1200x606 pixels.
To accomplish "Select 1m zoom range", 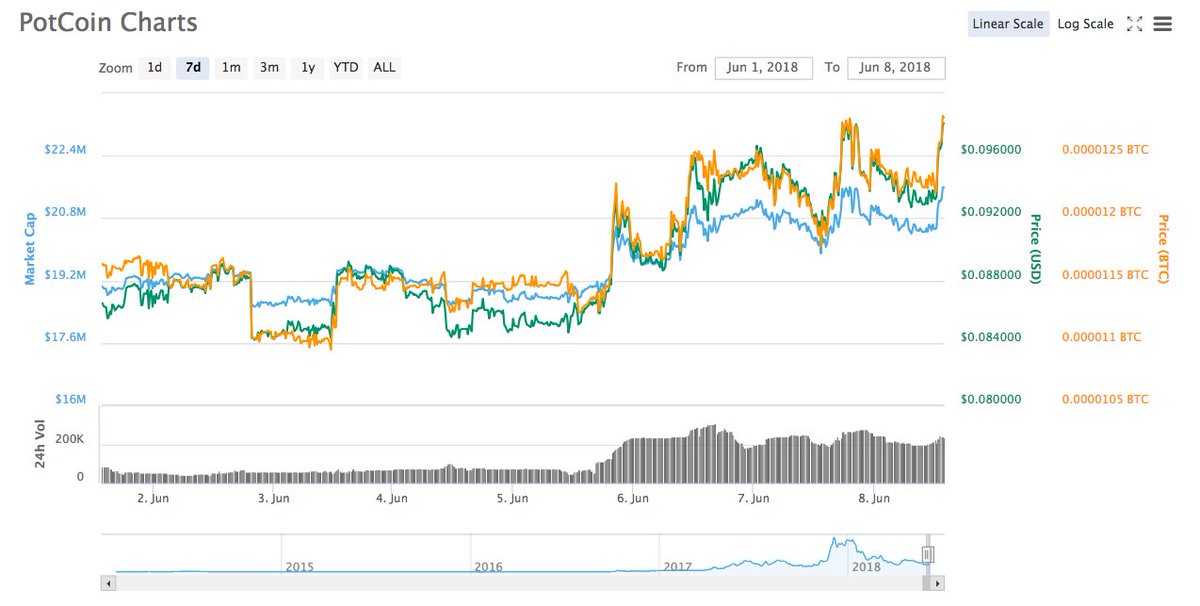I will point(231,68).
